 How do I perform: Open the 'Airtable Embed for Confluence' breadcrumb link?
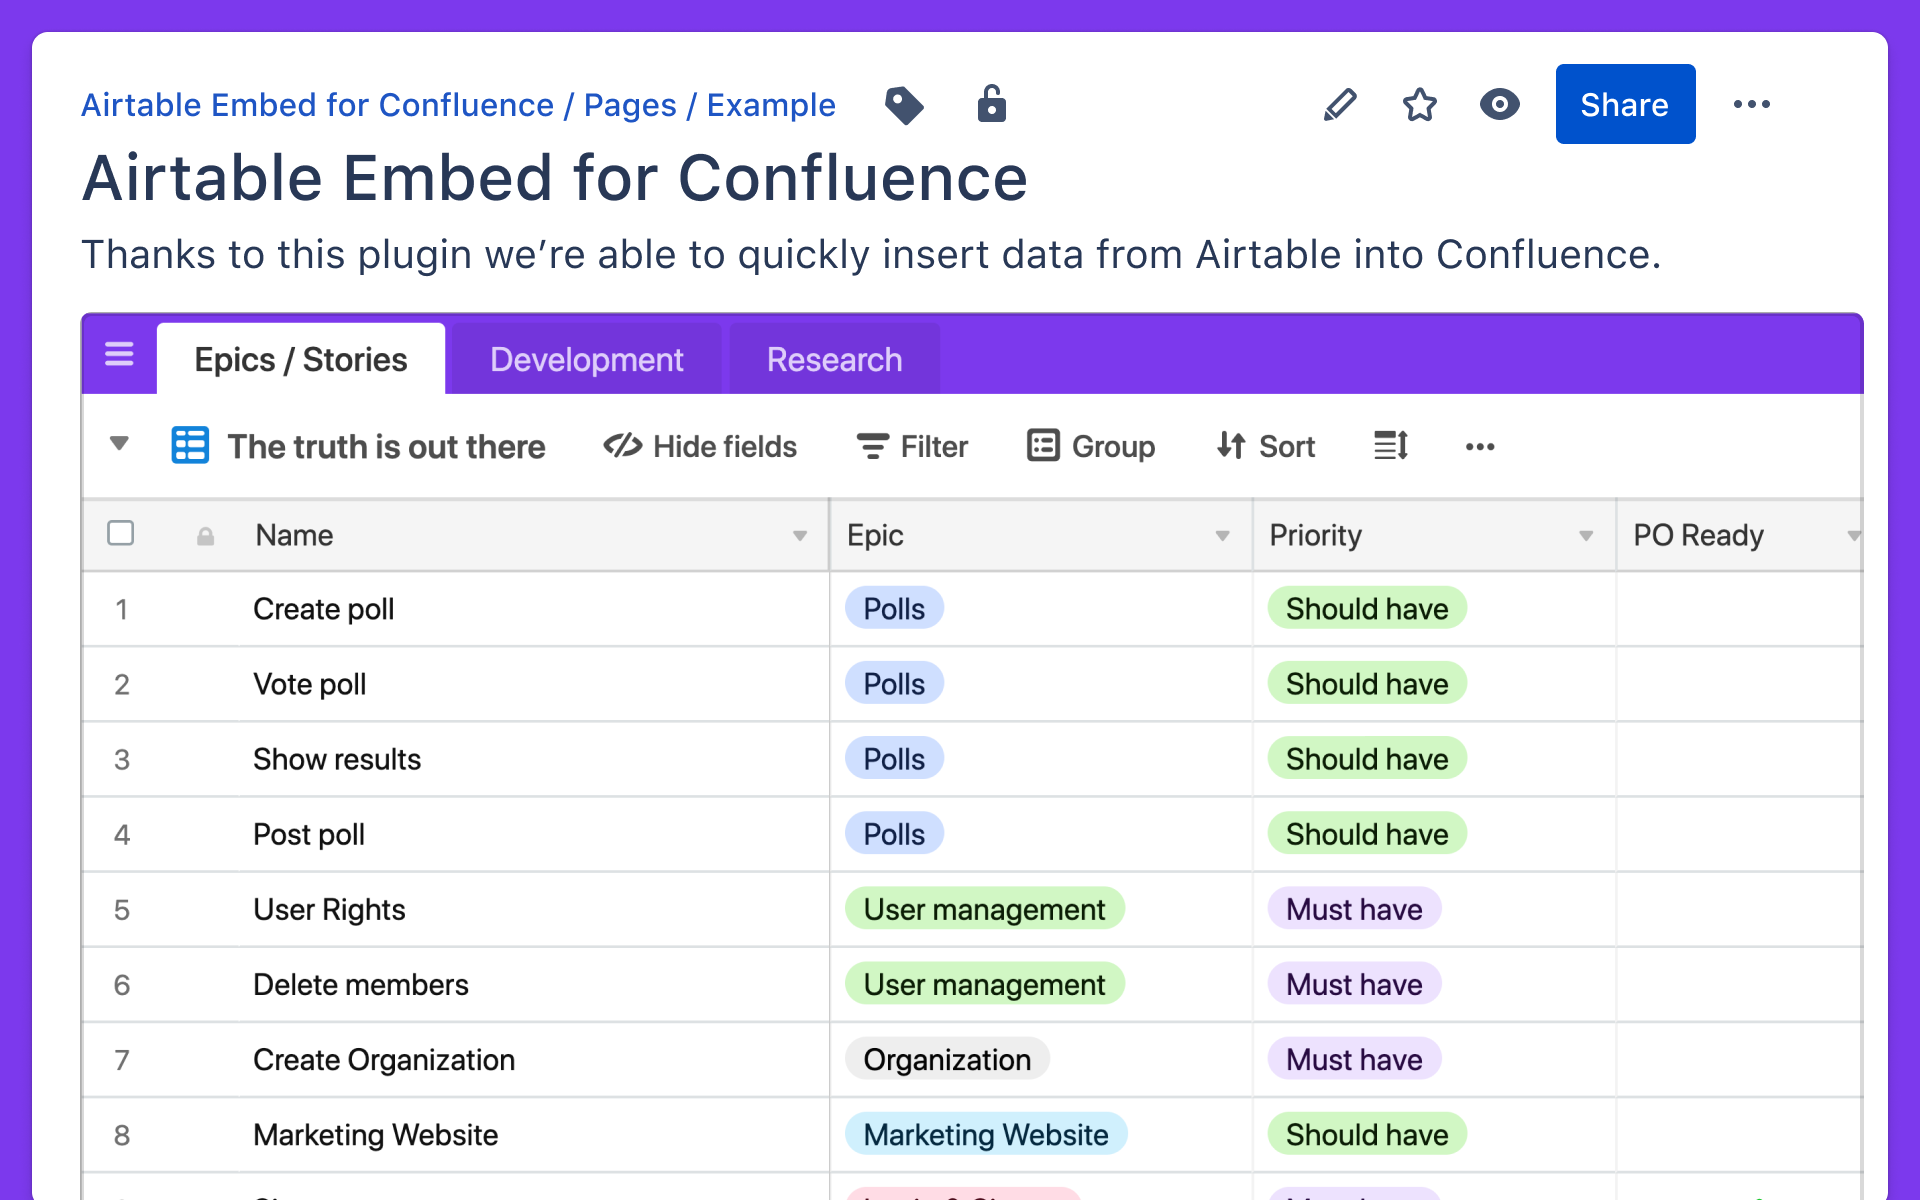click(x=317, y=104)
